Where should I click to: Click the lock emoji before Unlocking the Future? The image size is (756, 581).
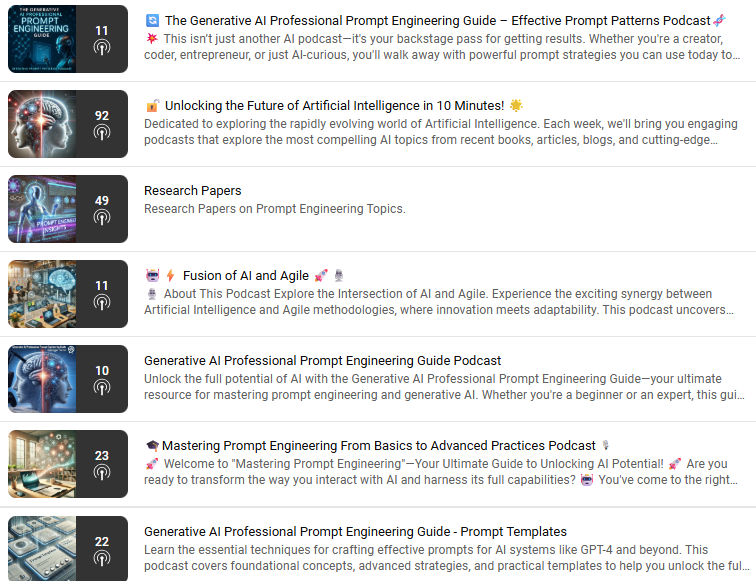(152, 105)
